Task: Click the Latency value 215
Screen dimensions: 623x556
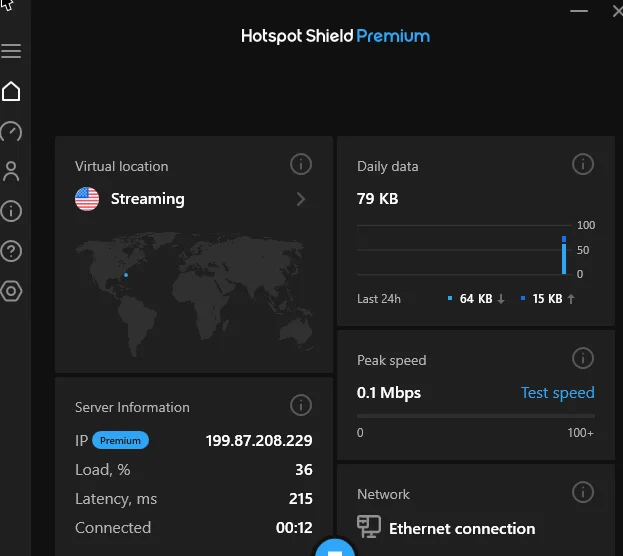Action: [x=301, y=498]
